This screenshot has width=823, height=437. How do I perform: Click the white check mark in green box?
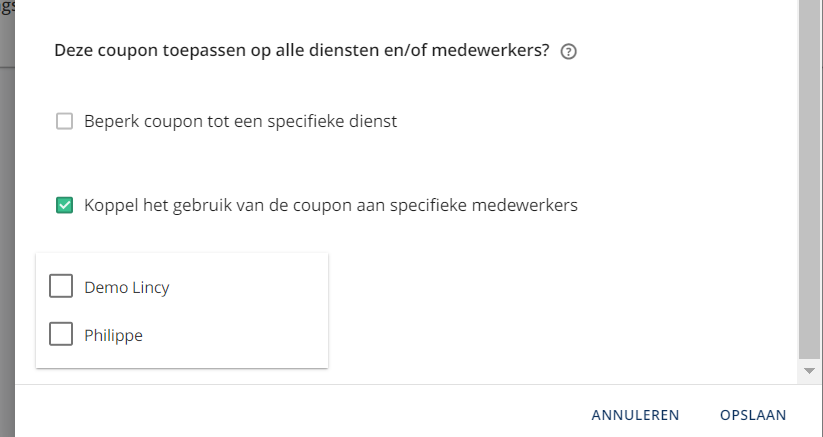coord(65,205)
